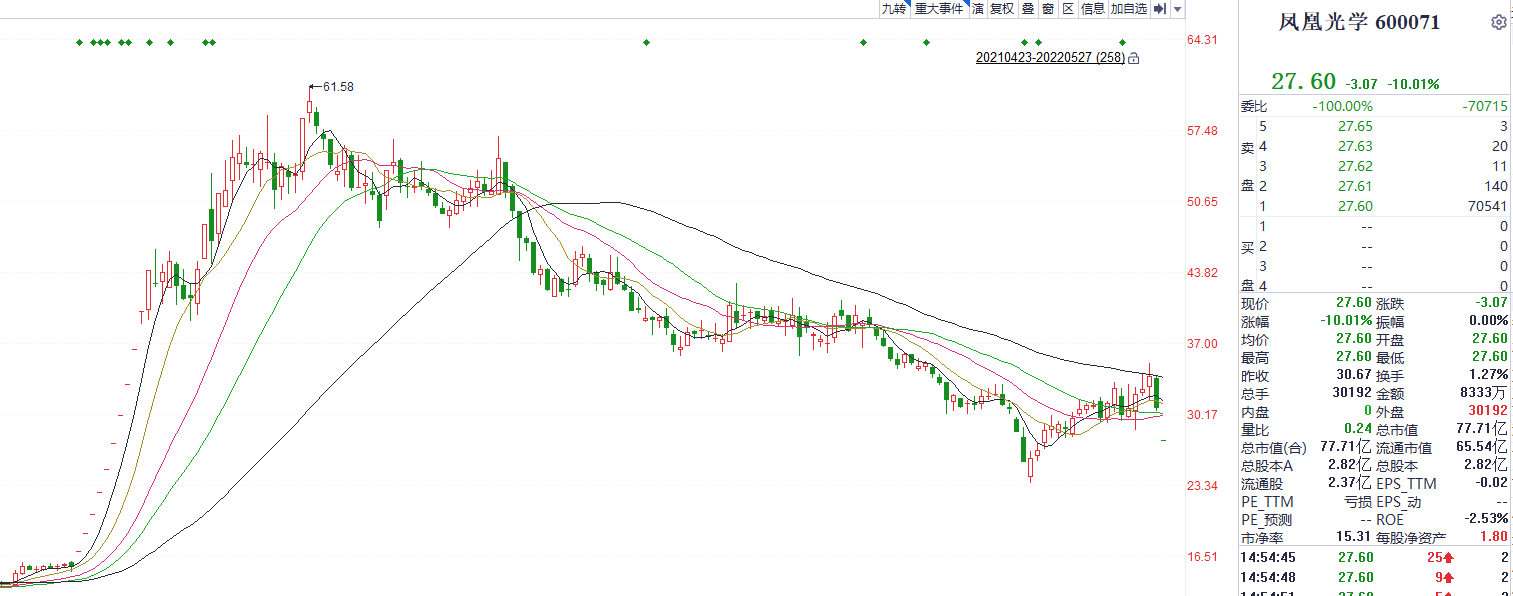Viewport: 1513px width, 596px height.
Task: Click the lock icon beside date range
Action: tap(1134, 59)
